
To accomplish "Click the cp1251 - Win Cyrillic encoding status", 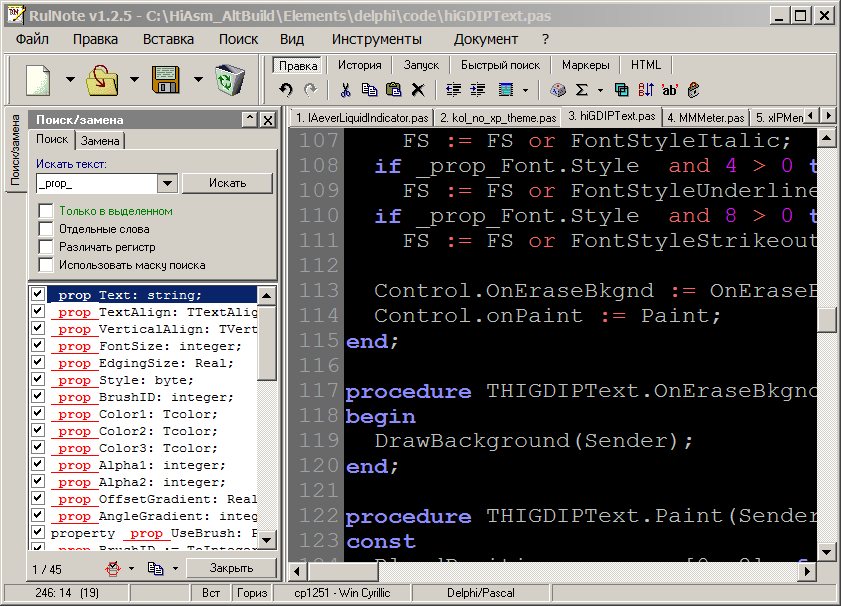I will (342, 593).
